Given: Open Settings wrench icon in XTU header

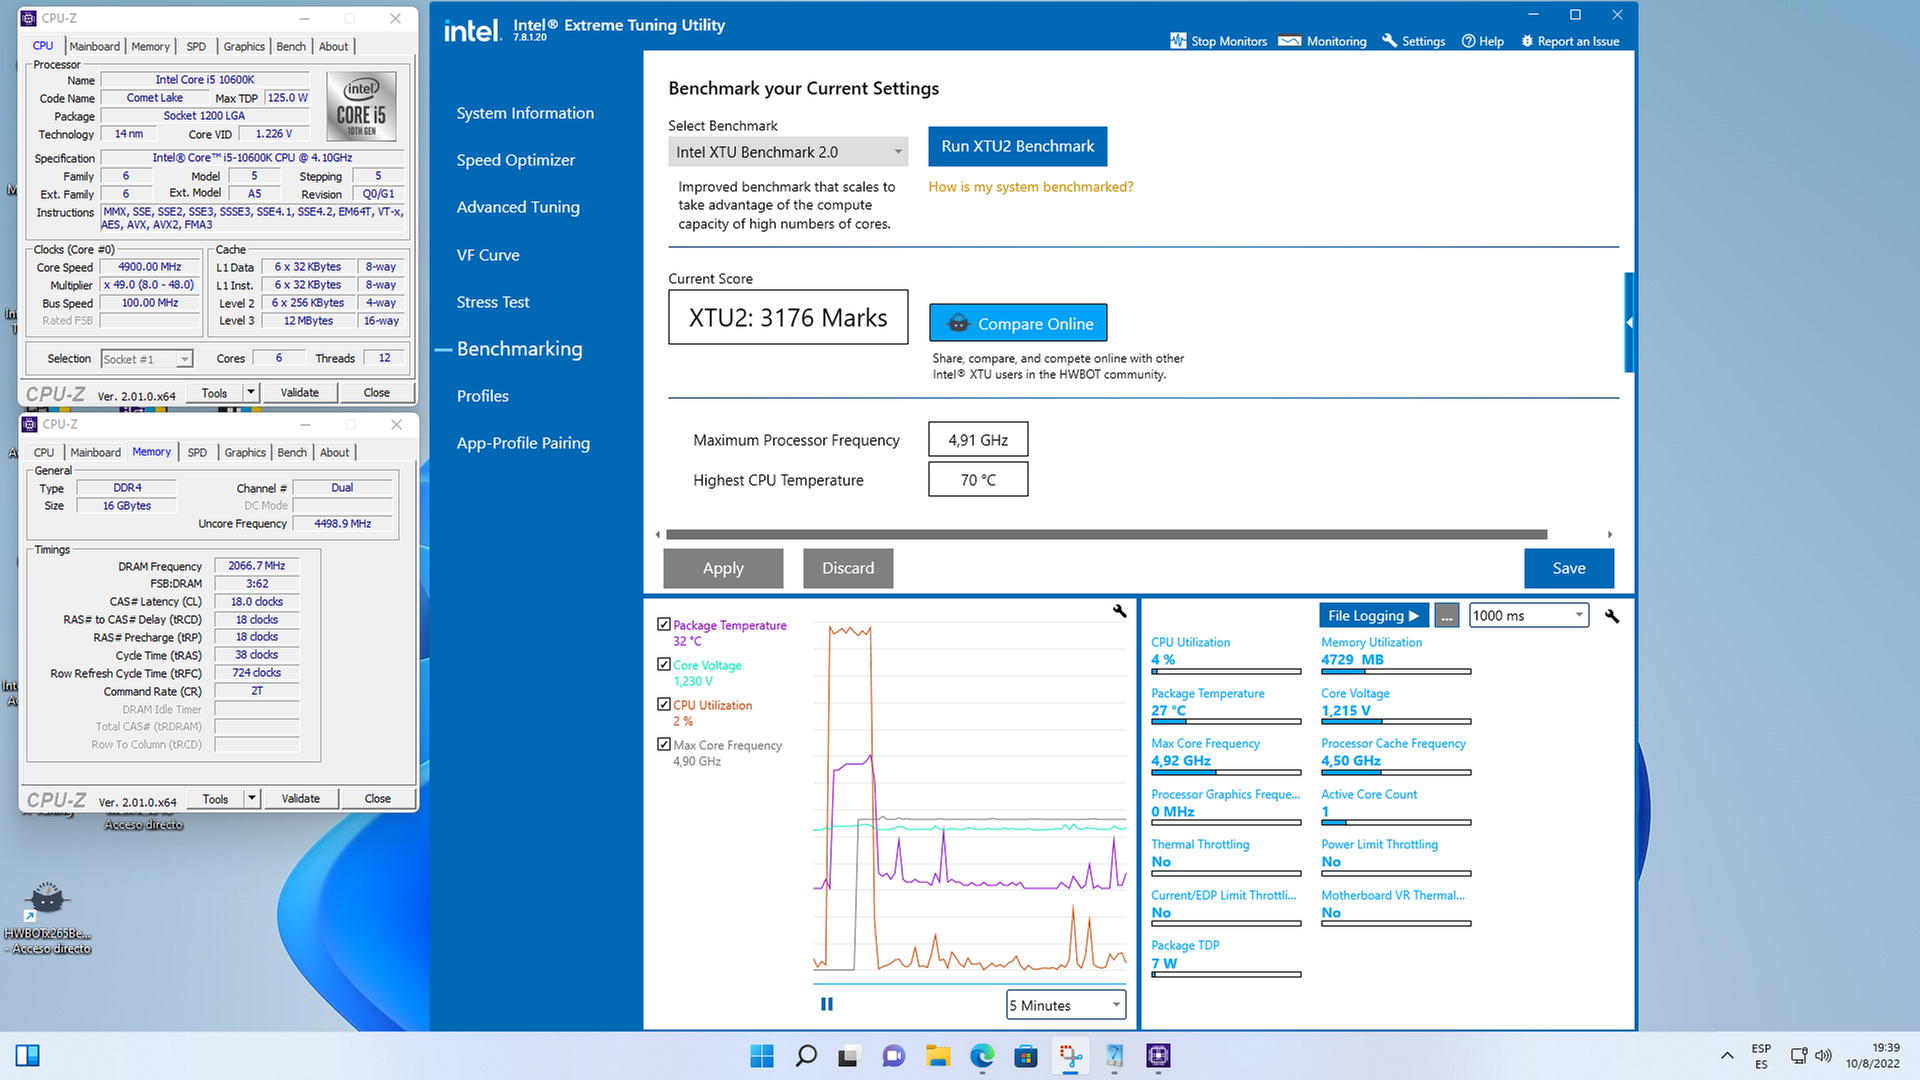Looking at the screenshot, I should pyautogui.click(x=1389, y=41).
